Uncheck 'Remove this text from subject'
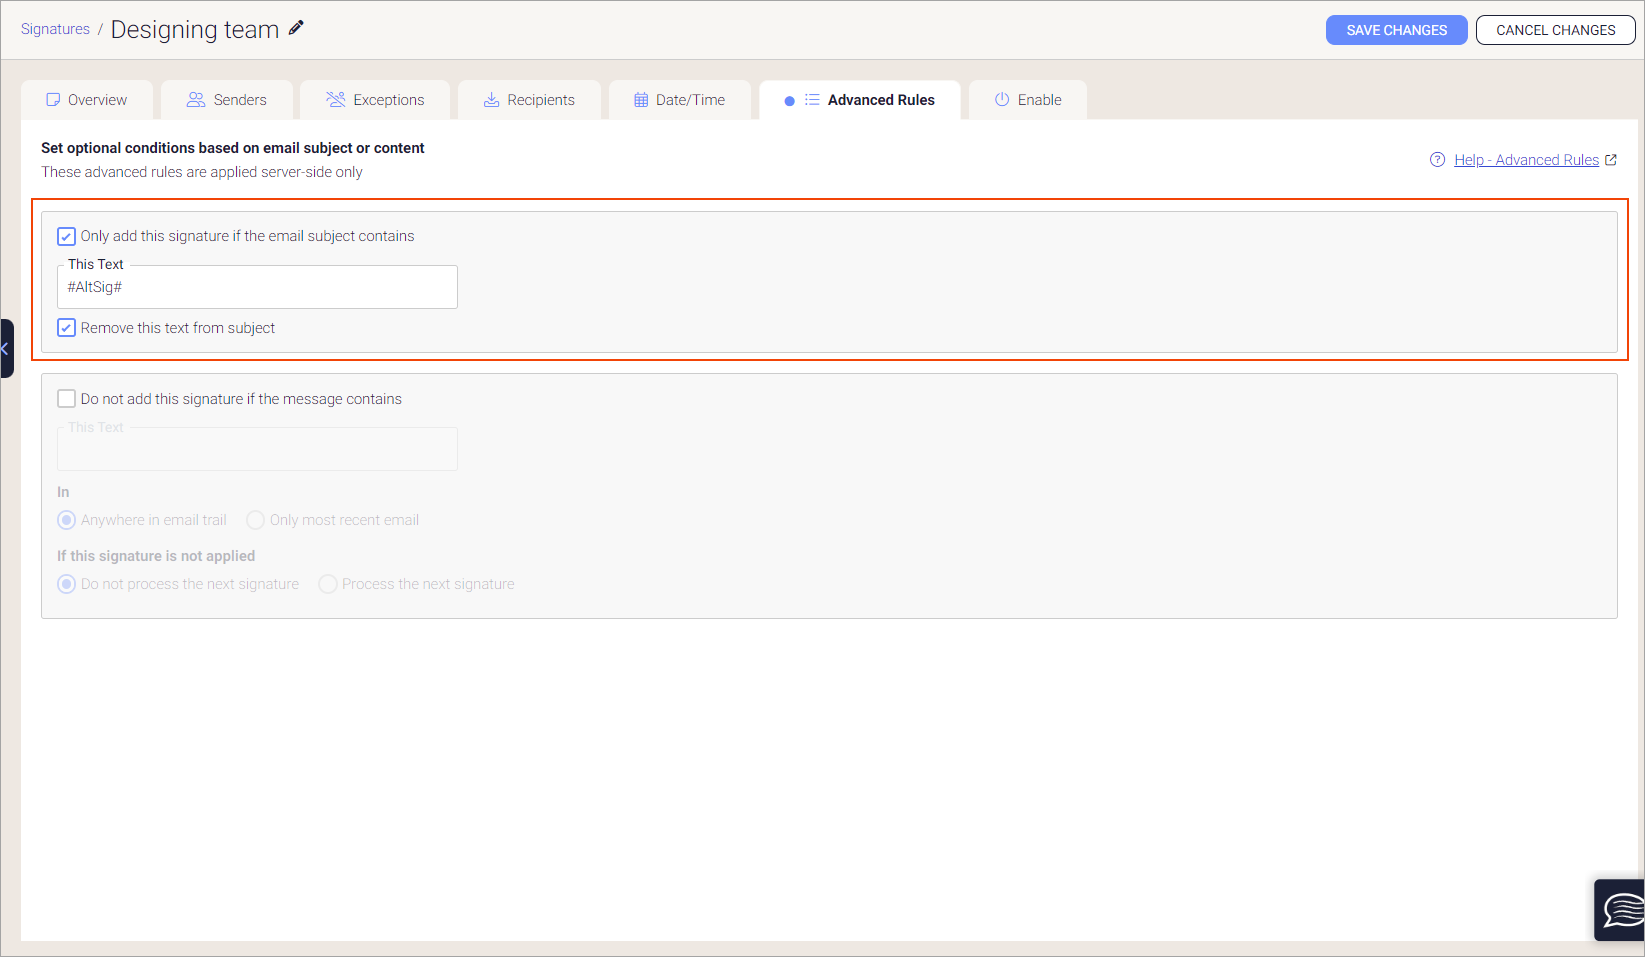Screen dimensions: 1645x957 (66, 327)
